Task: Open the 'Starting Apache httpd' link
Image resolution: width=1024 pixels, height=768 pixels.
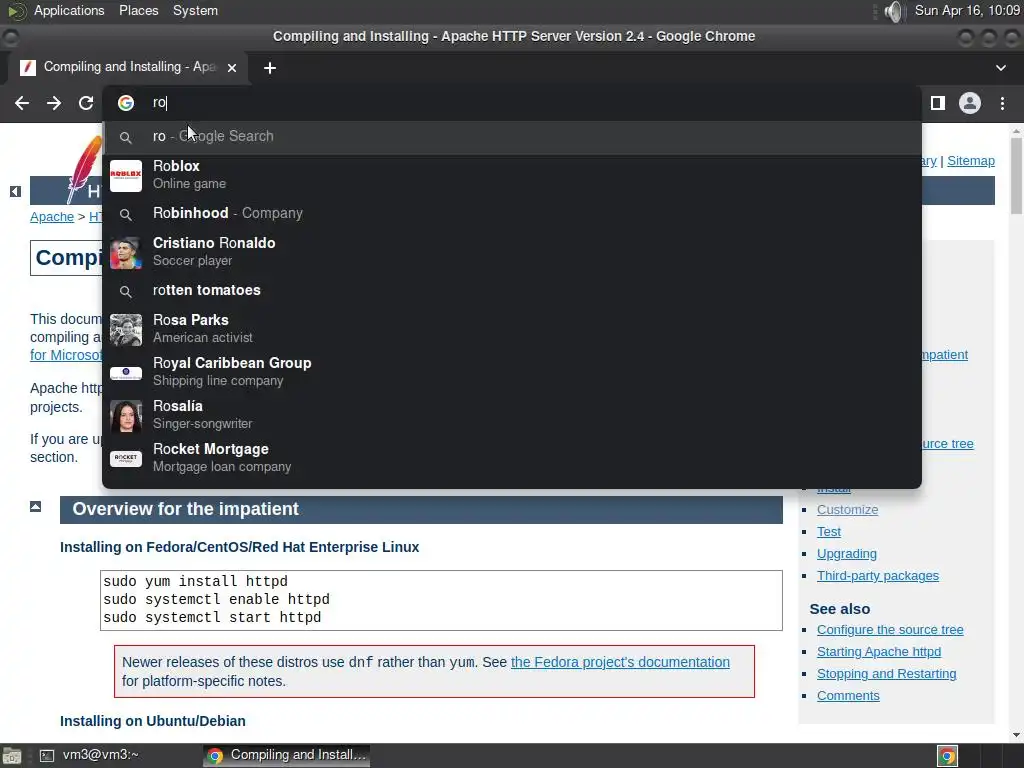Action: coord(879,652)
